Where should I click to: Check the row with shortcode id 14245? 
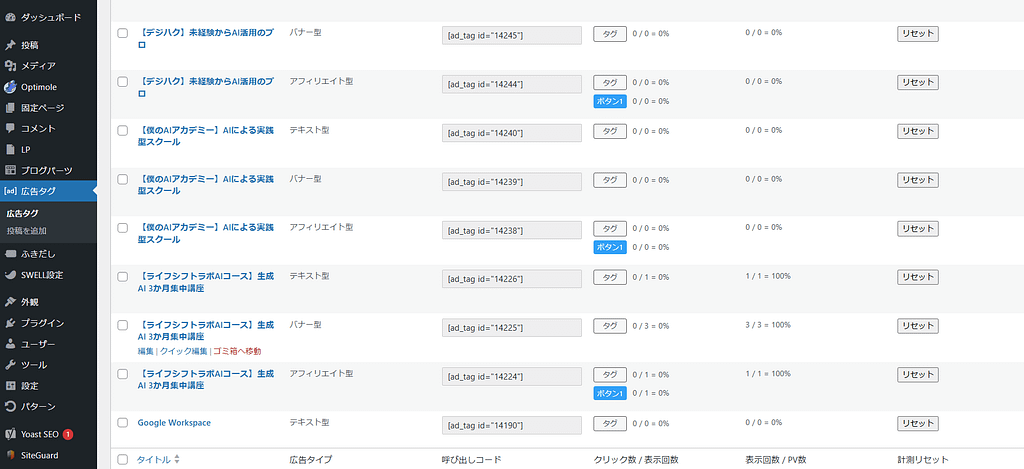(123, 33)
